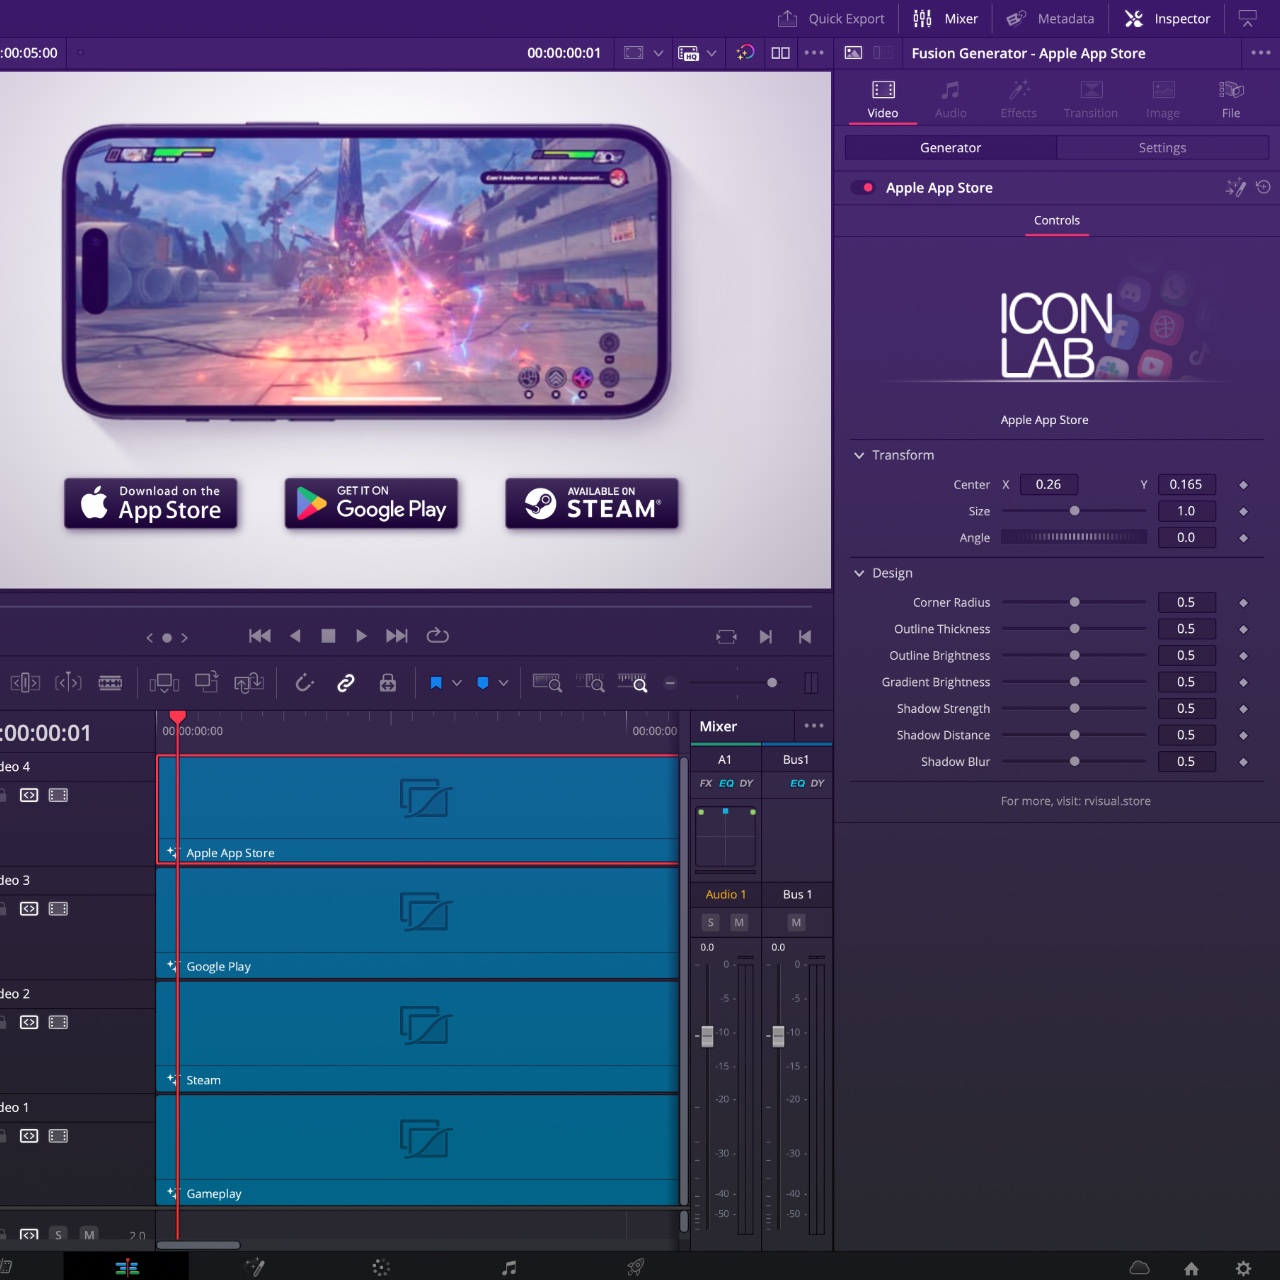Open Project Settings gear icon

1243,1268
